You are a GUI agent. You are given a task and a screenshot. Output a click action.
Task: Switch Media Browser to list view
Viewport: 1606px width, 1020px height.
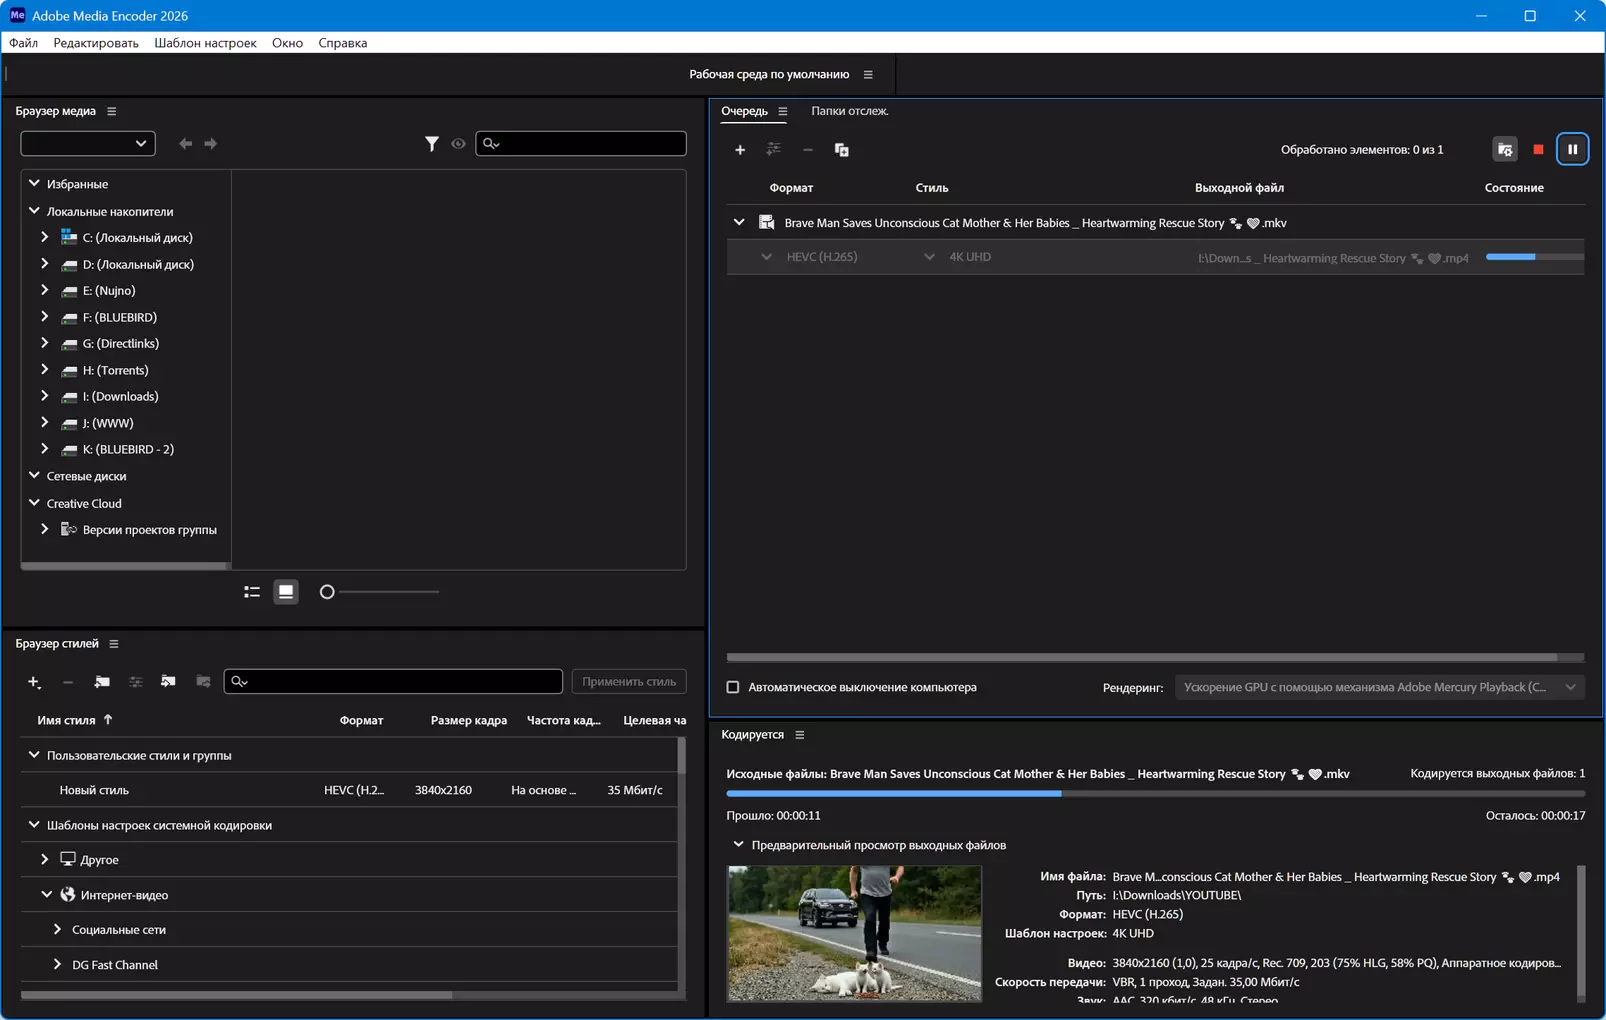252,592
